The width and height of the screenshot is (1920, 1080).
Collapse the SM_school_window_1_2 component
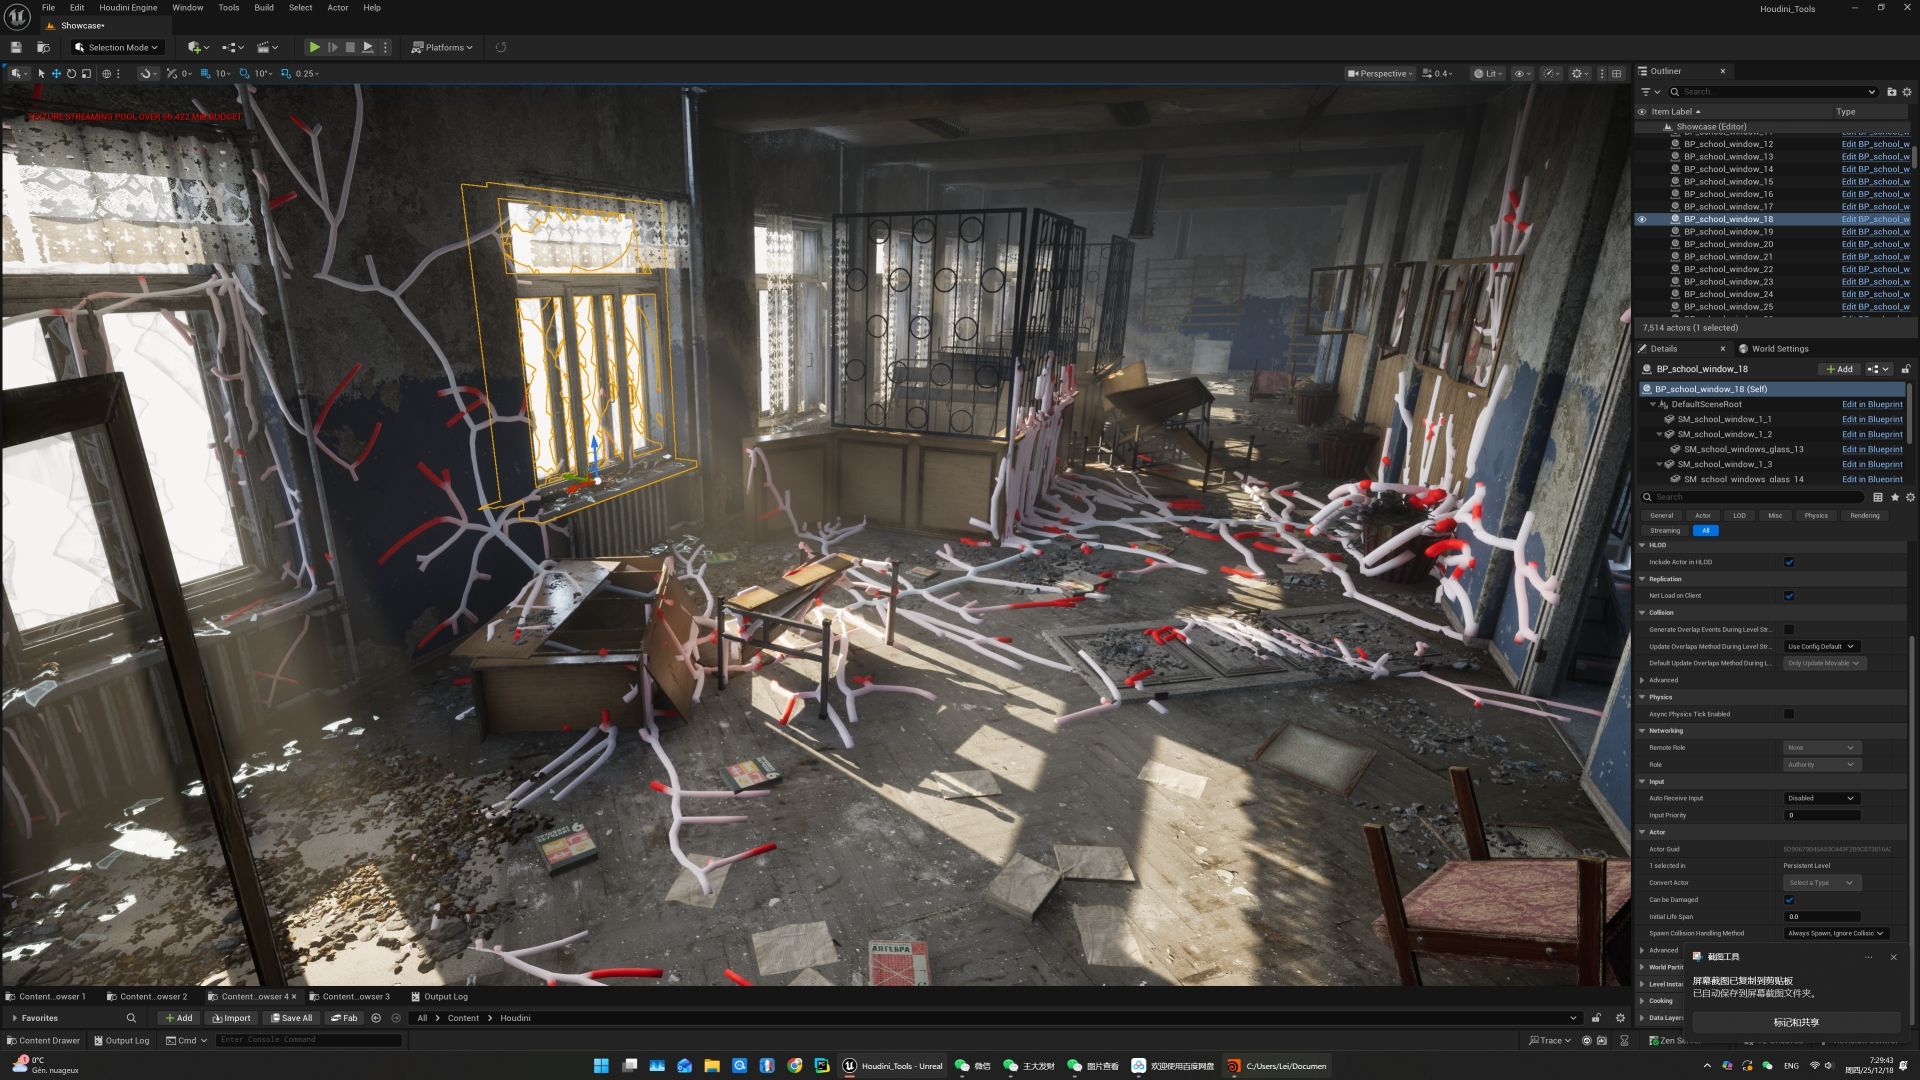1659,434
